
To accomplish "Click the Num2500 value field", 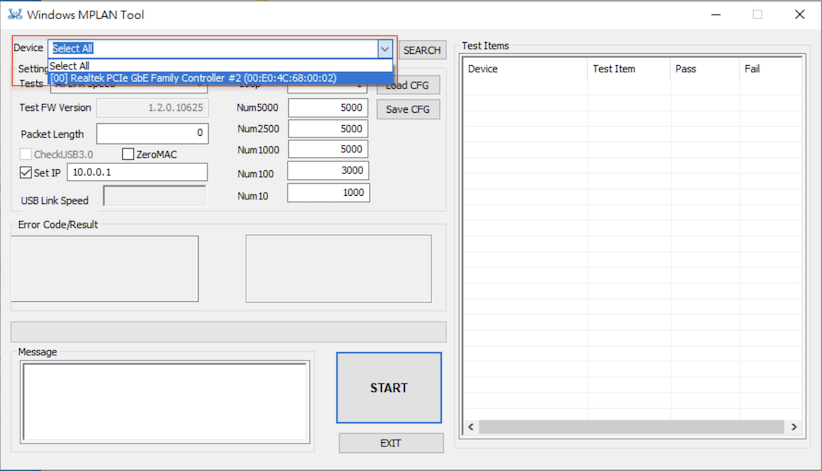I will pyautogui.click(x=328, y=129).
